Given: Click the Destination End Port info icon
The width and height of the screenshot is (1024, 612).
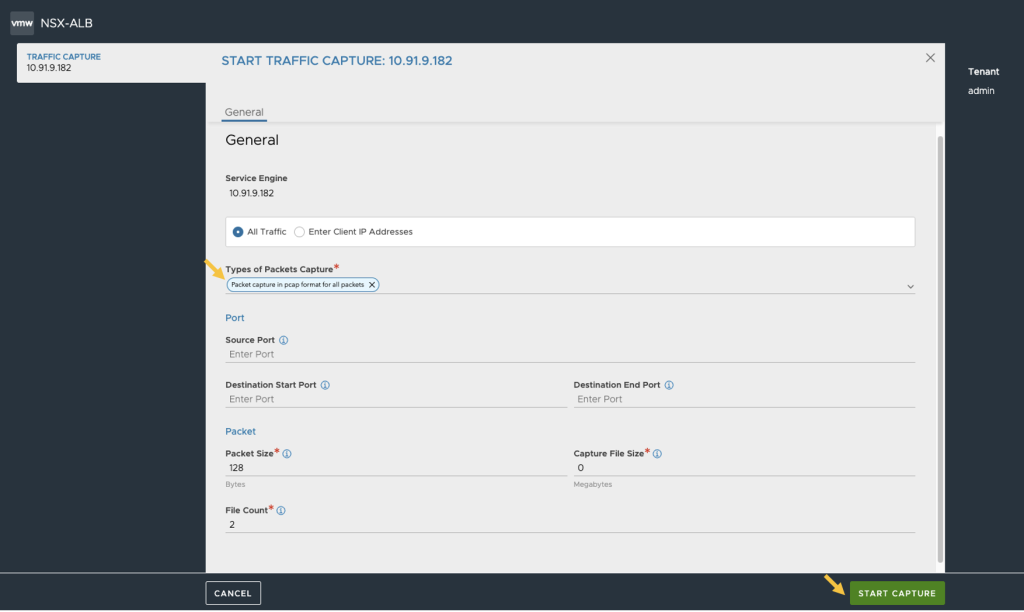Looking at the screenshot, I should click(669, 385).
